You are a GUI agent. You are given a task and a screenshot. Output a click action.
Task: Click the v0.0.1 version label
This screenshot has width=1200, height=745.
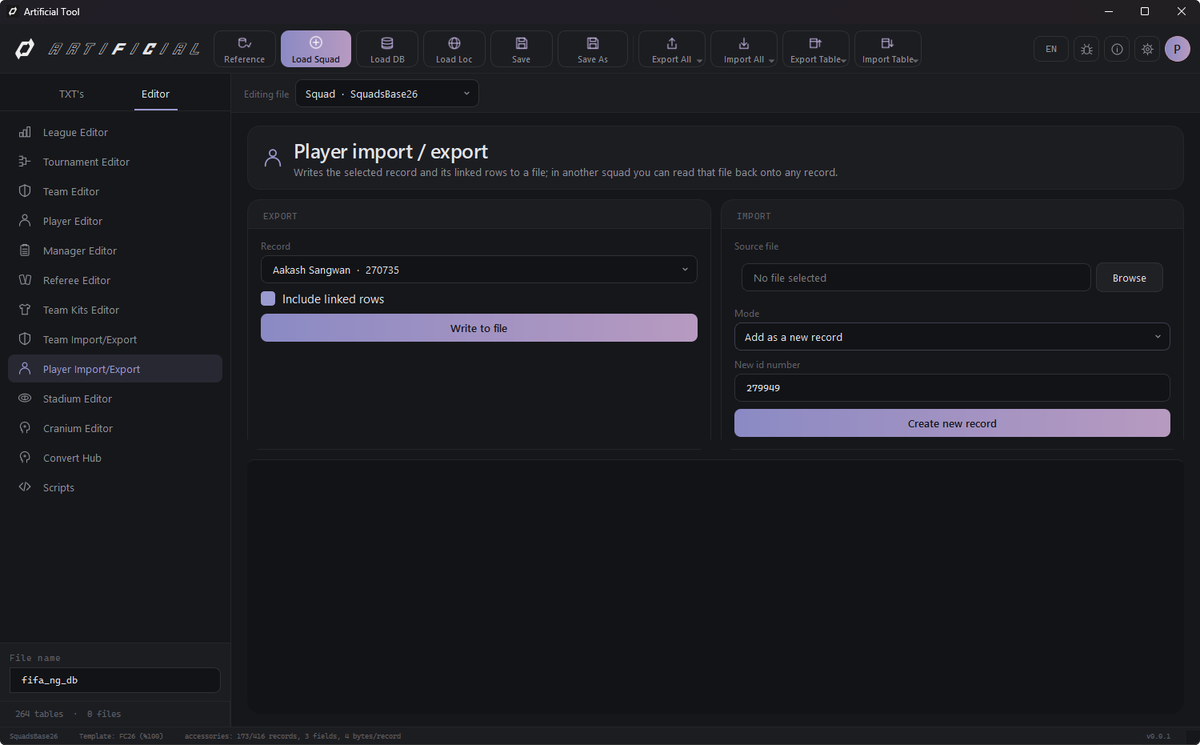[x=1158, y=736]
